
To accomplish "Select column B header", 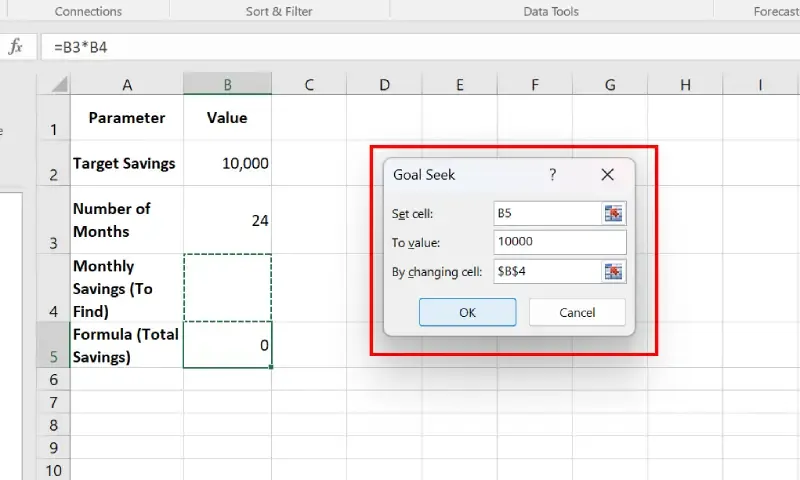I will pyautogui.click(x=228, y=84).
